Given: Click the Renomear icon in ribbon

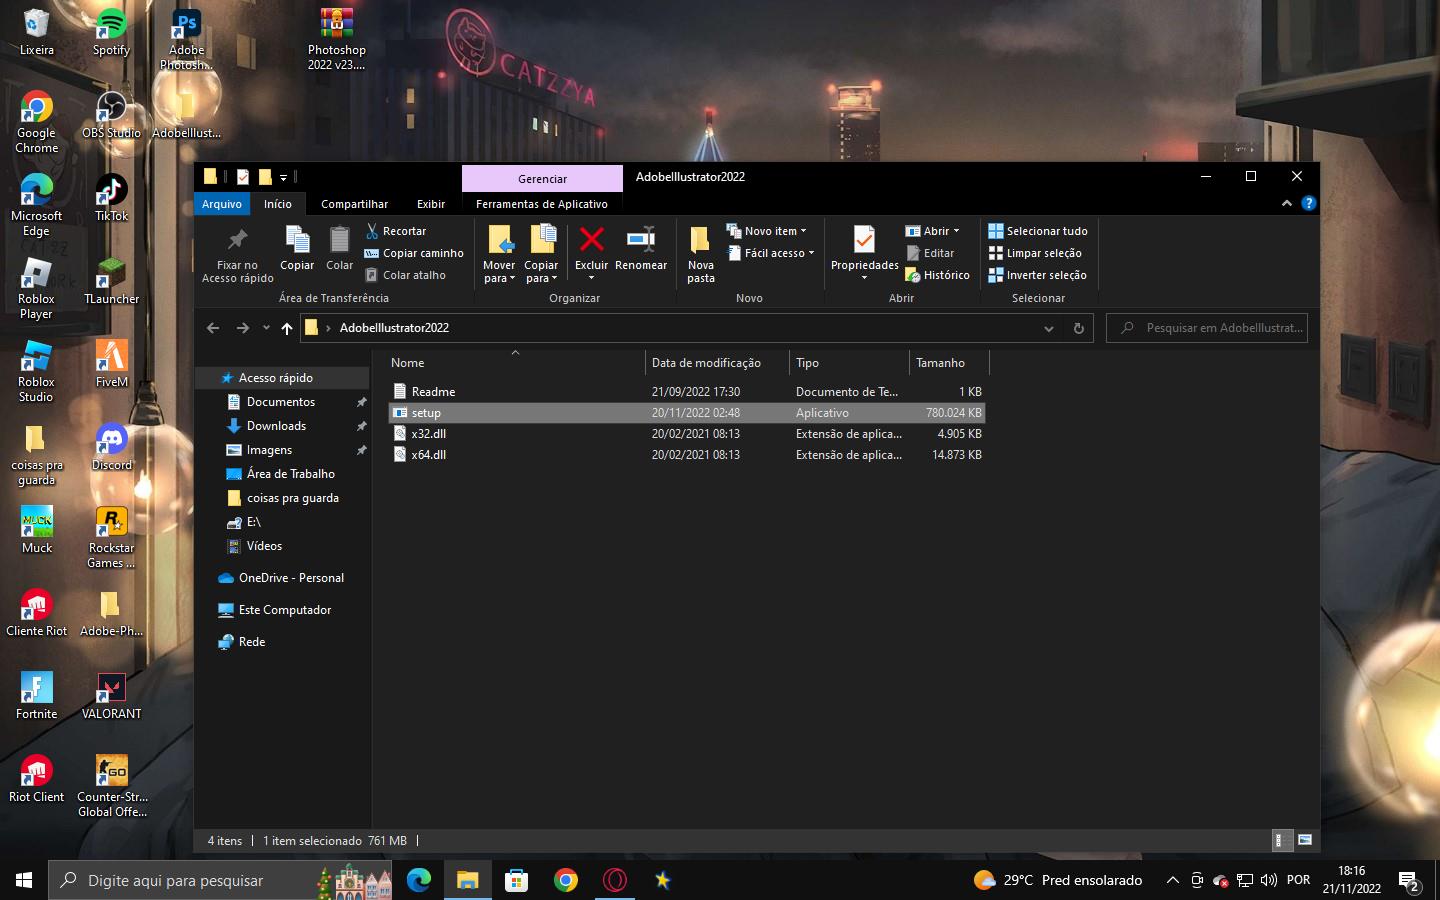Looking at the screenshot, I should pos(640,240).
